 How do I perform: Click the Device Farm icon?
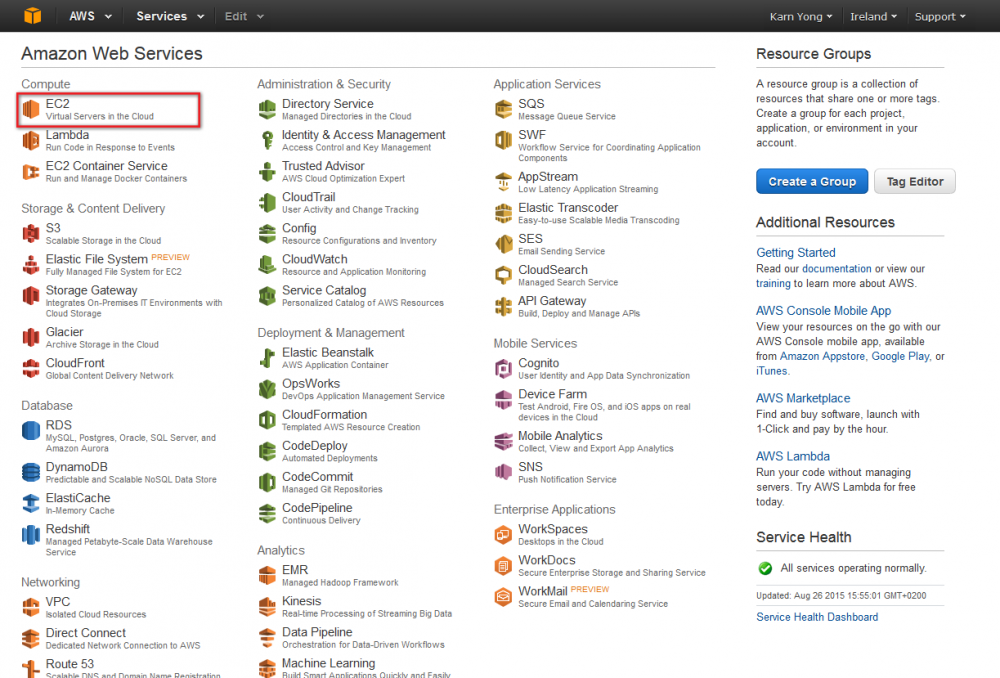click(503, 400)
